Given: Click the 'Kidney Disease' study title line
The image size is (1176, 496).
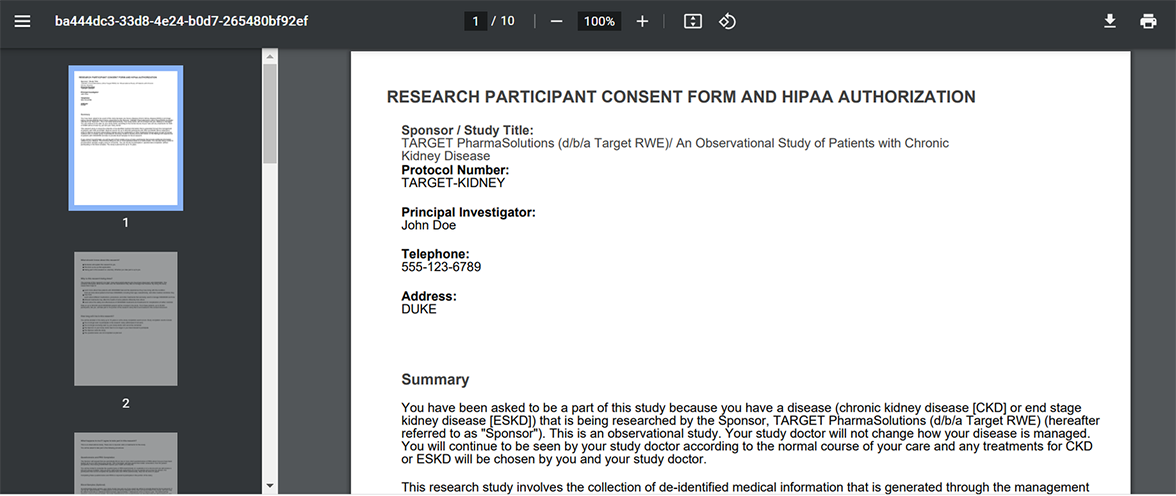Looking at the screenshot, I should click(446, 156).
